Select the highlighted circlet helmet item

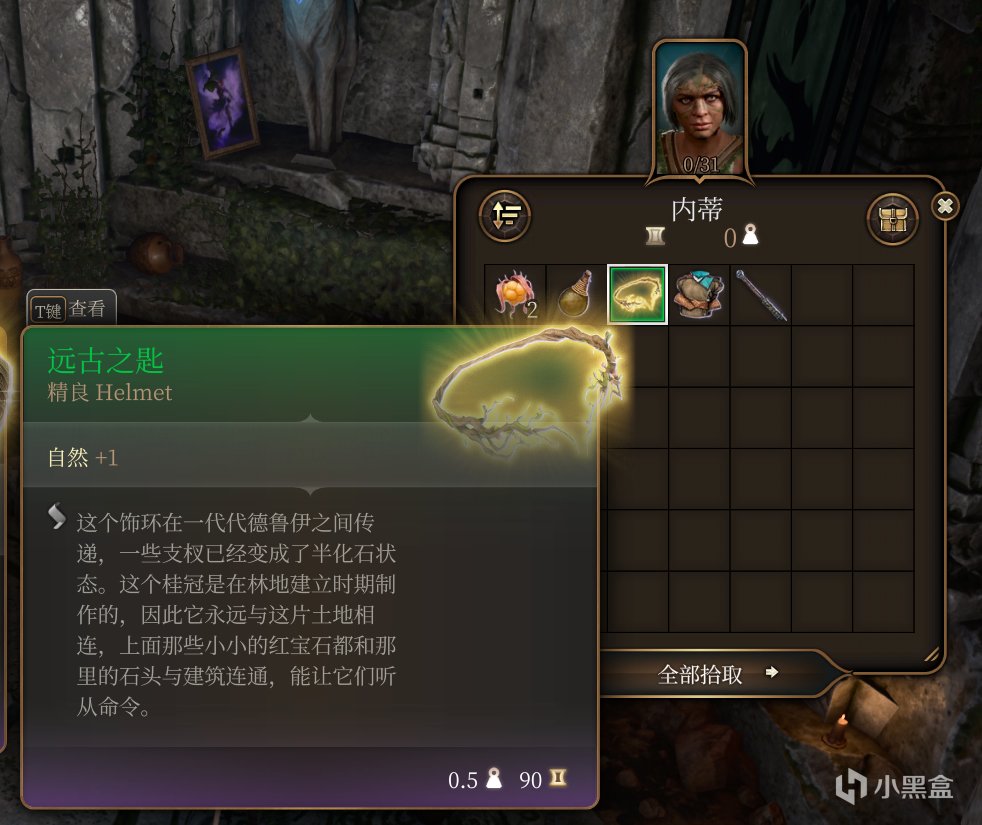click(x=638, y=294)
